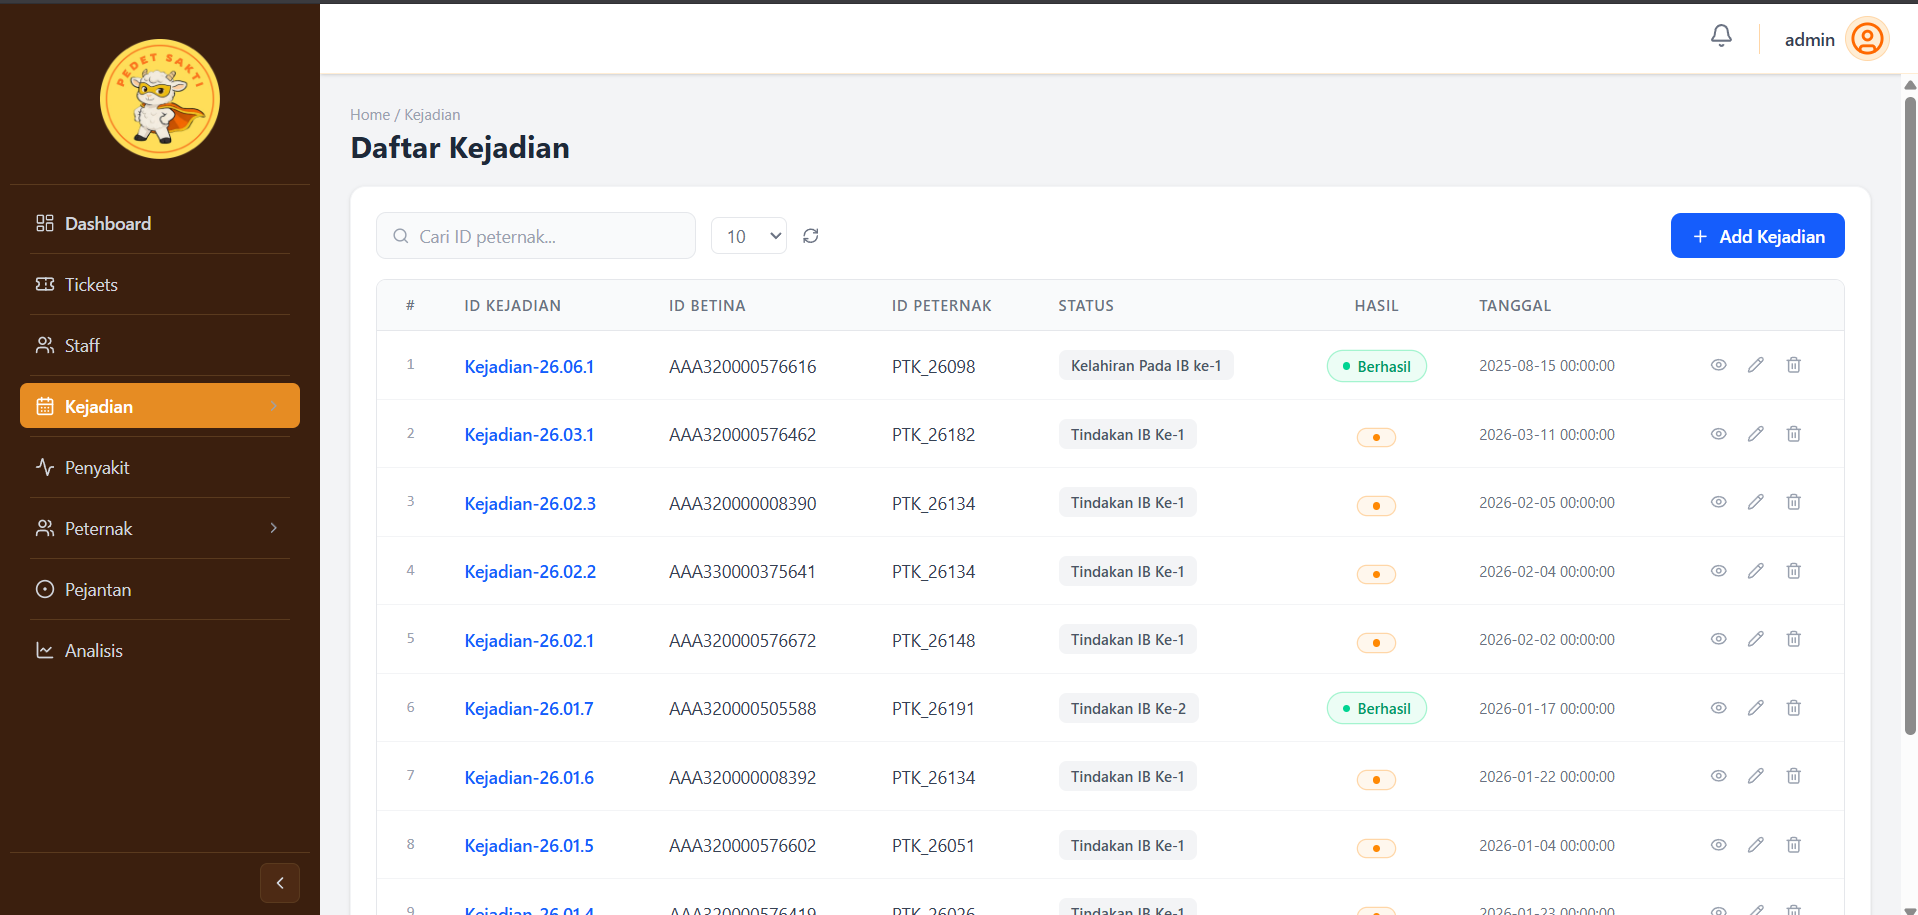Edit the Kejadian-26.02.2 row
The height and width of the screenshot is (915, 1918).
tap(1756, 571)
